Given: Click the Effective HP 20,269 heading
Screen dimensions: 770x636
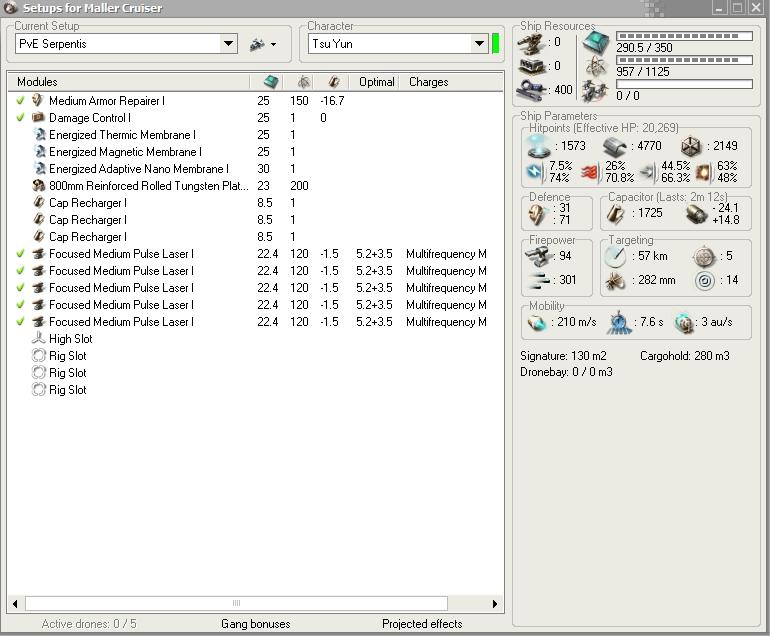Looking at the screenshot, I should 604,128.
